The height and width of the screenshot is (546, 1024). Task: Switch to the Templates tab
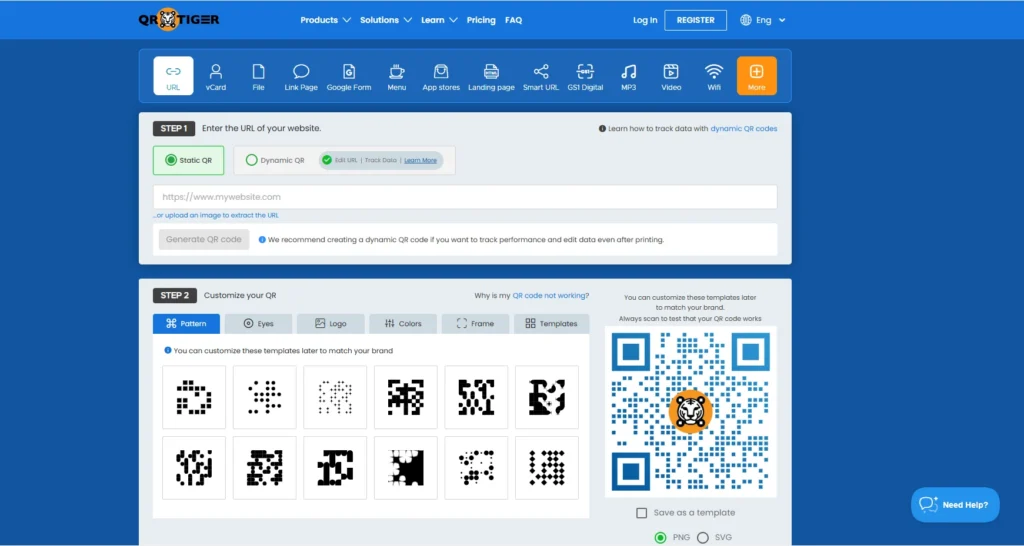551,323
